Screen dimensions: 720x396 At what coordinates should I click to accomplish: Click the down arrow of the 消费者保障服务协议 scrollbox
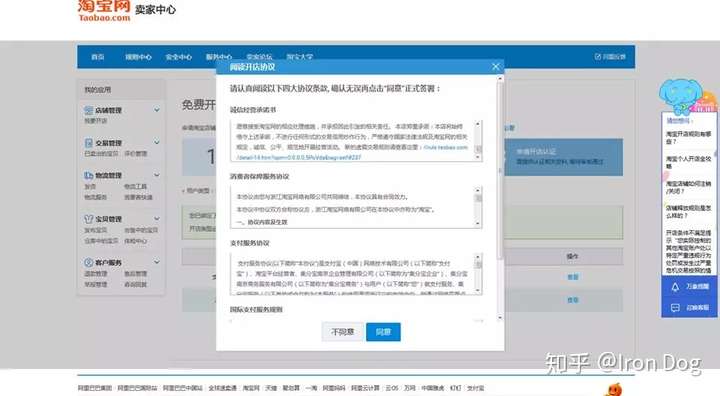[x=478, y=224]
